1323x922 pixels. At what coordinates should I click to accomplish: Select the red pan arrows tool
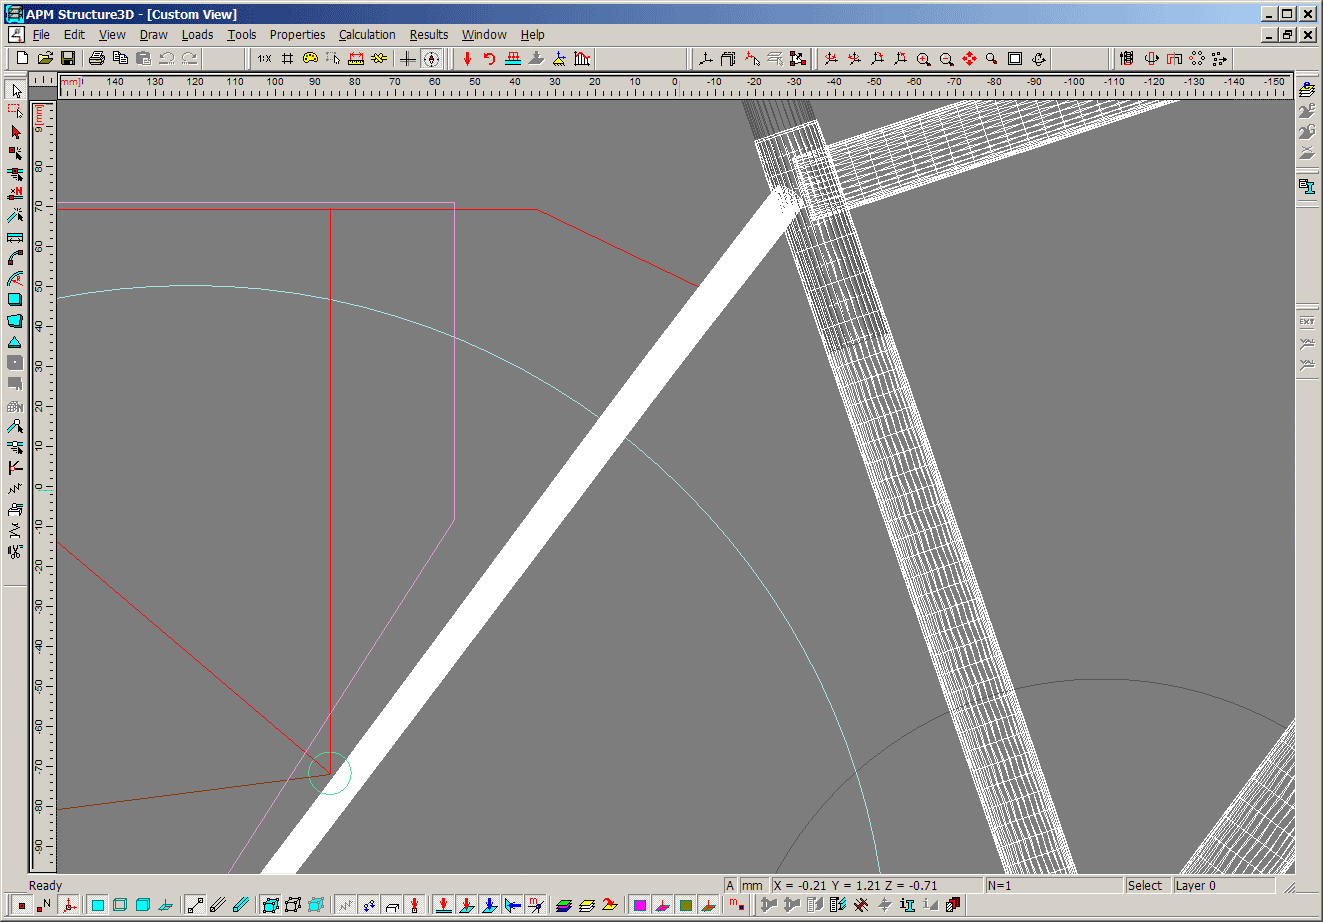point(969,59)
